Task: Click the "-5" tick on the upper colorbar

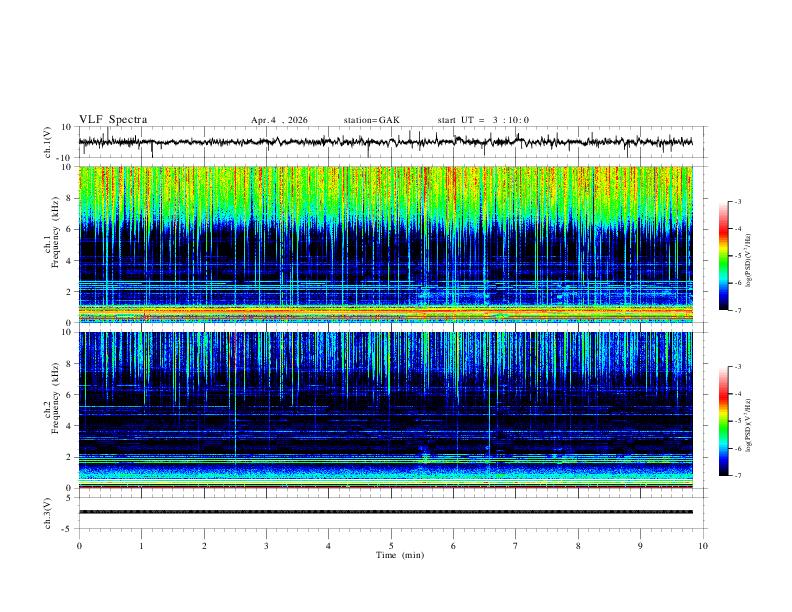Action: tap(737, 256)
